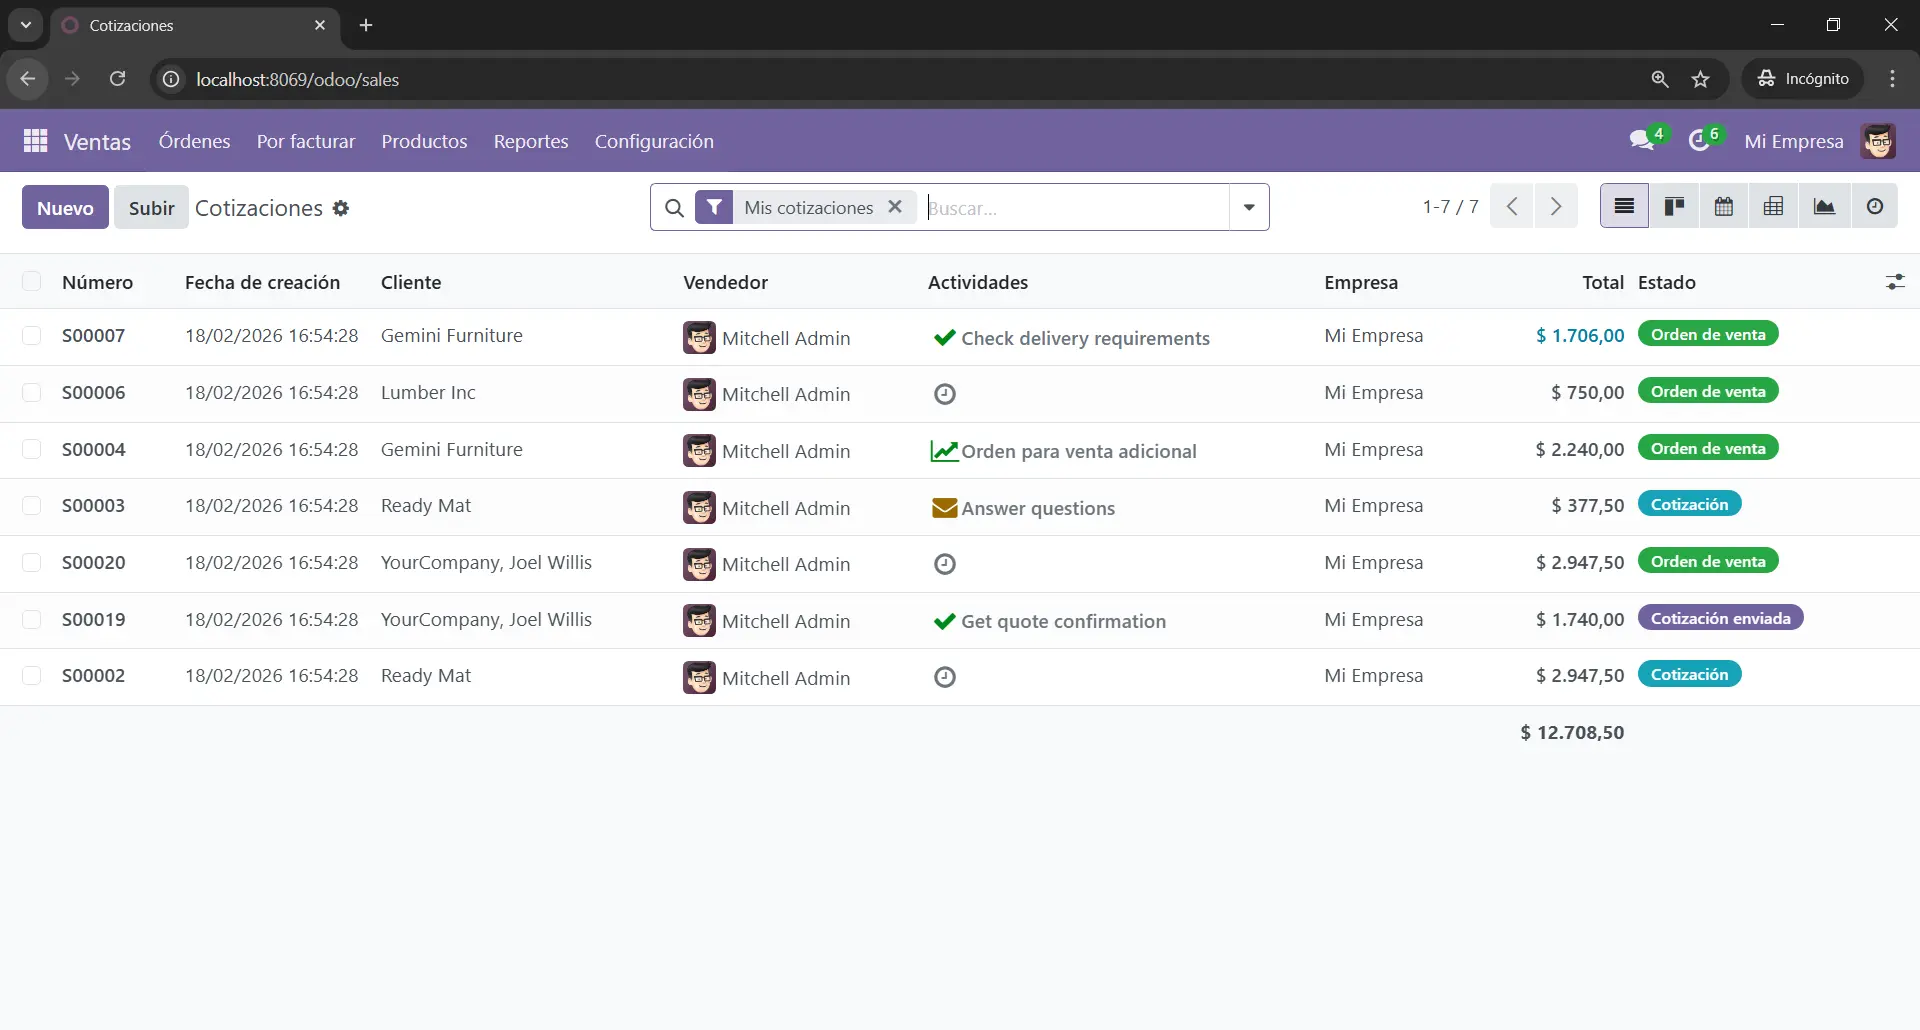Tick the checkbox for order S00003
Image resolution: width=1920 pixels, height=1030 pixels.
(x=32, y=506)
